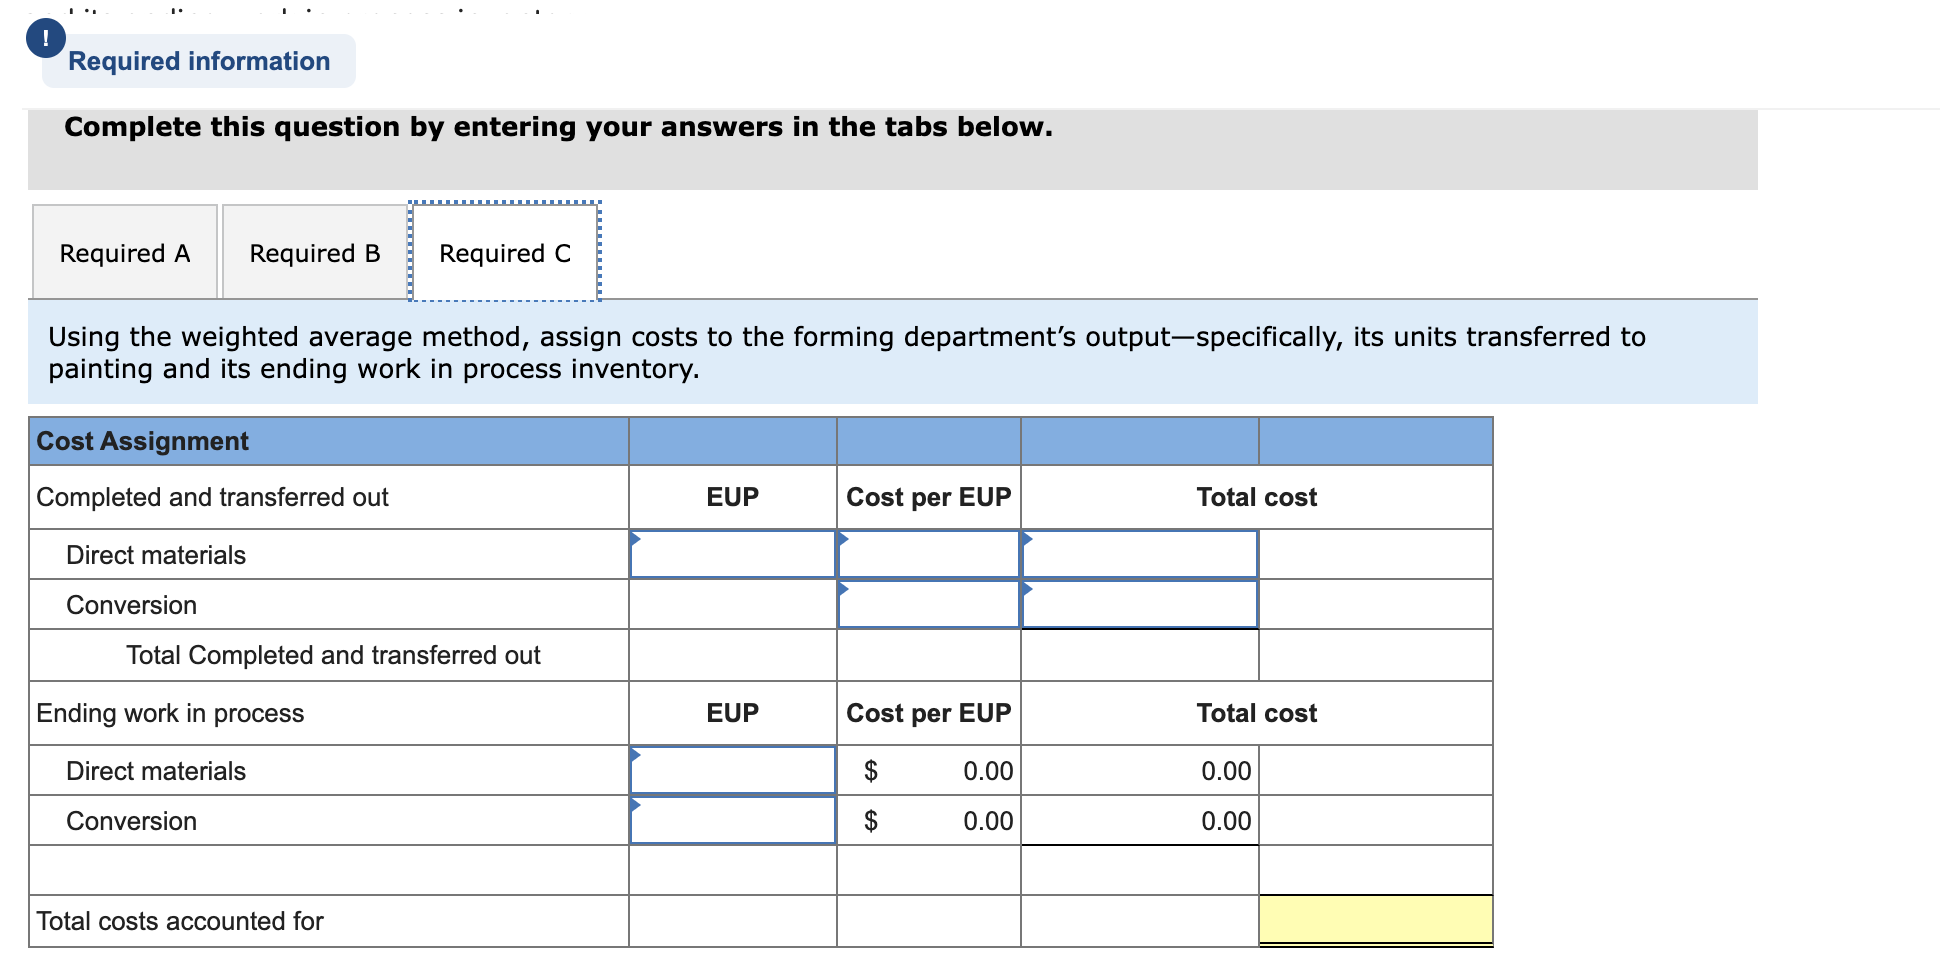Click the Completed and transferred out Total cost field

(x=1140, y=556)
